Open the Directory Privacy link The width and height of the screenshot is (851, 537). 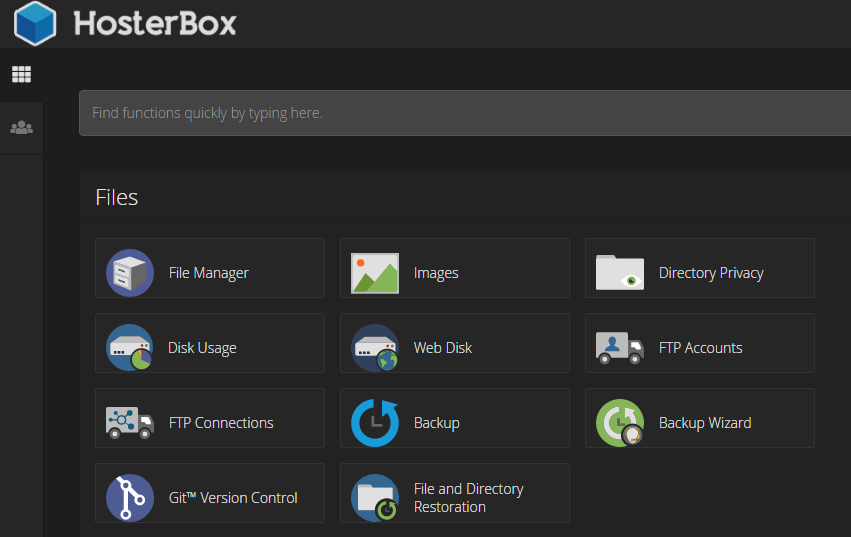711,273
